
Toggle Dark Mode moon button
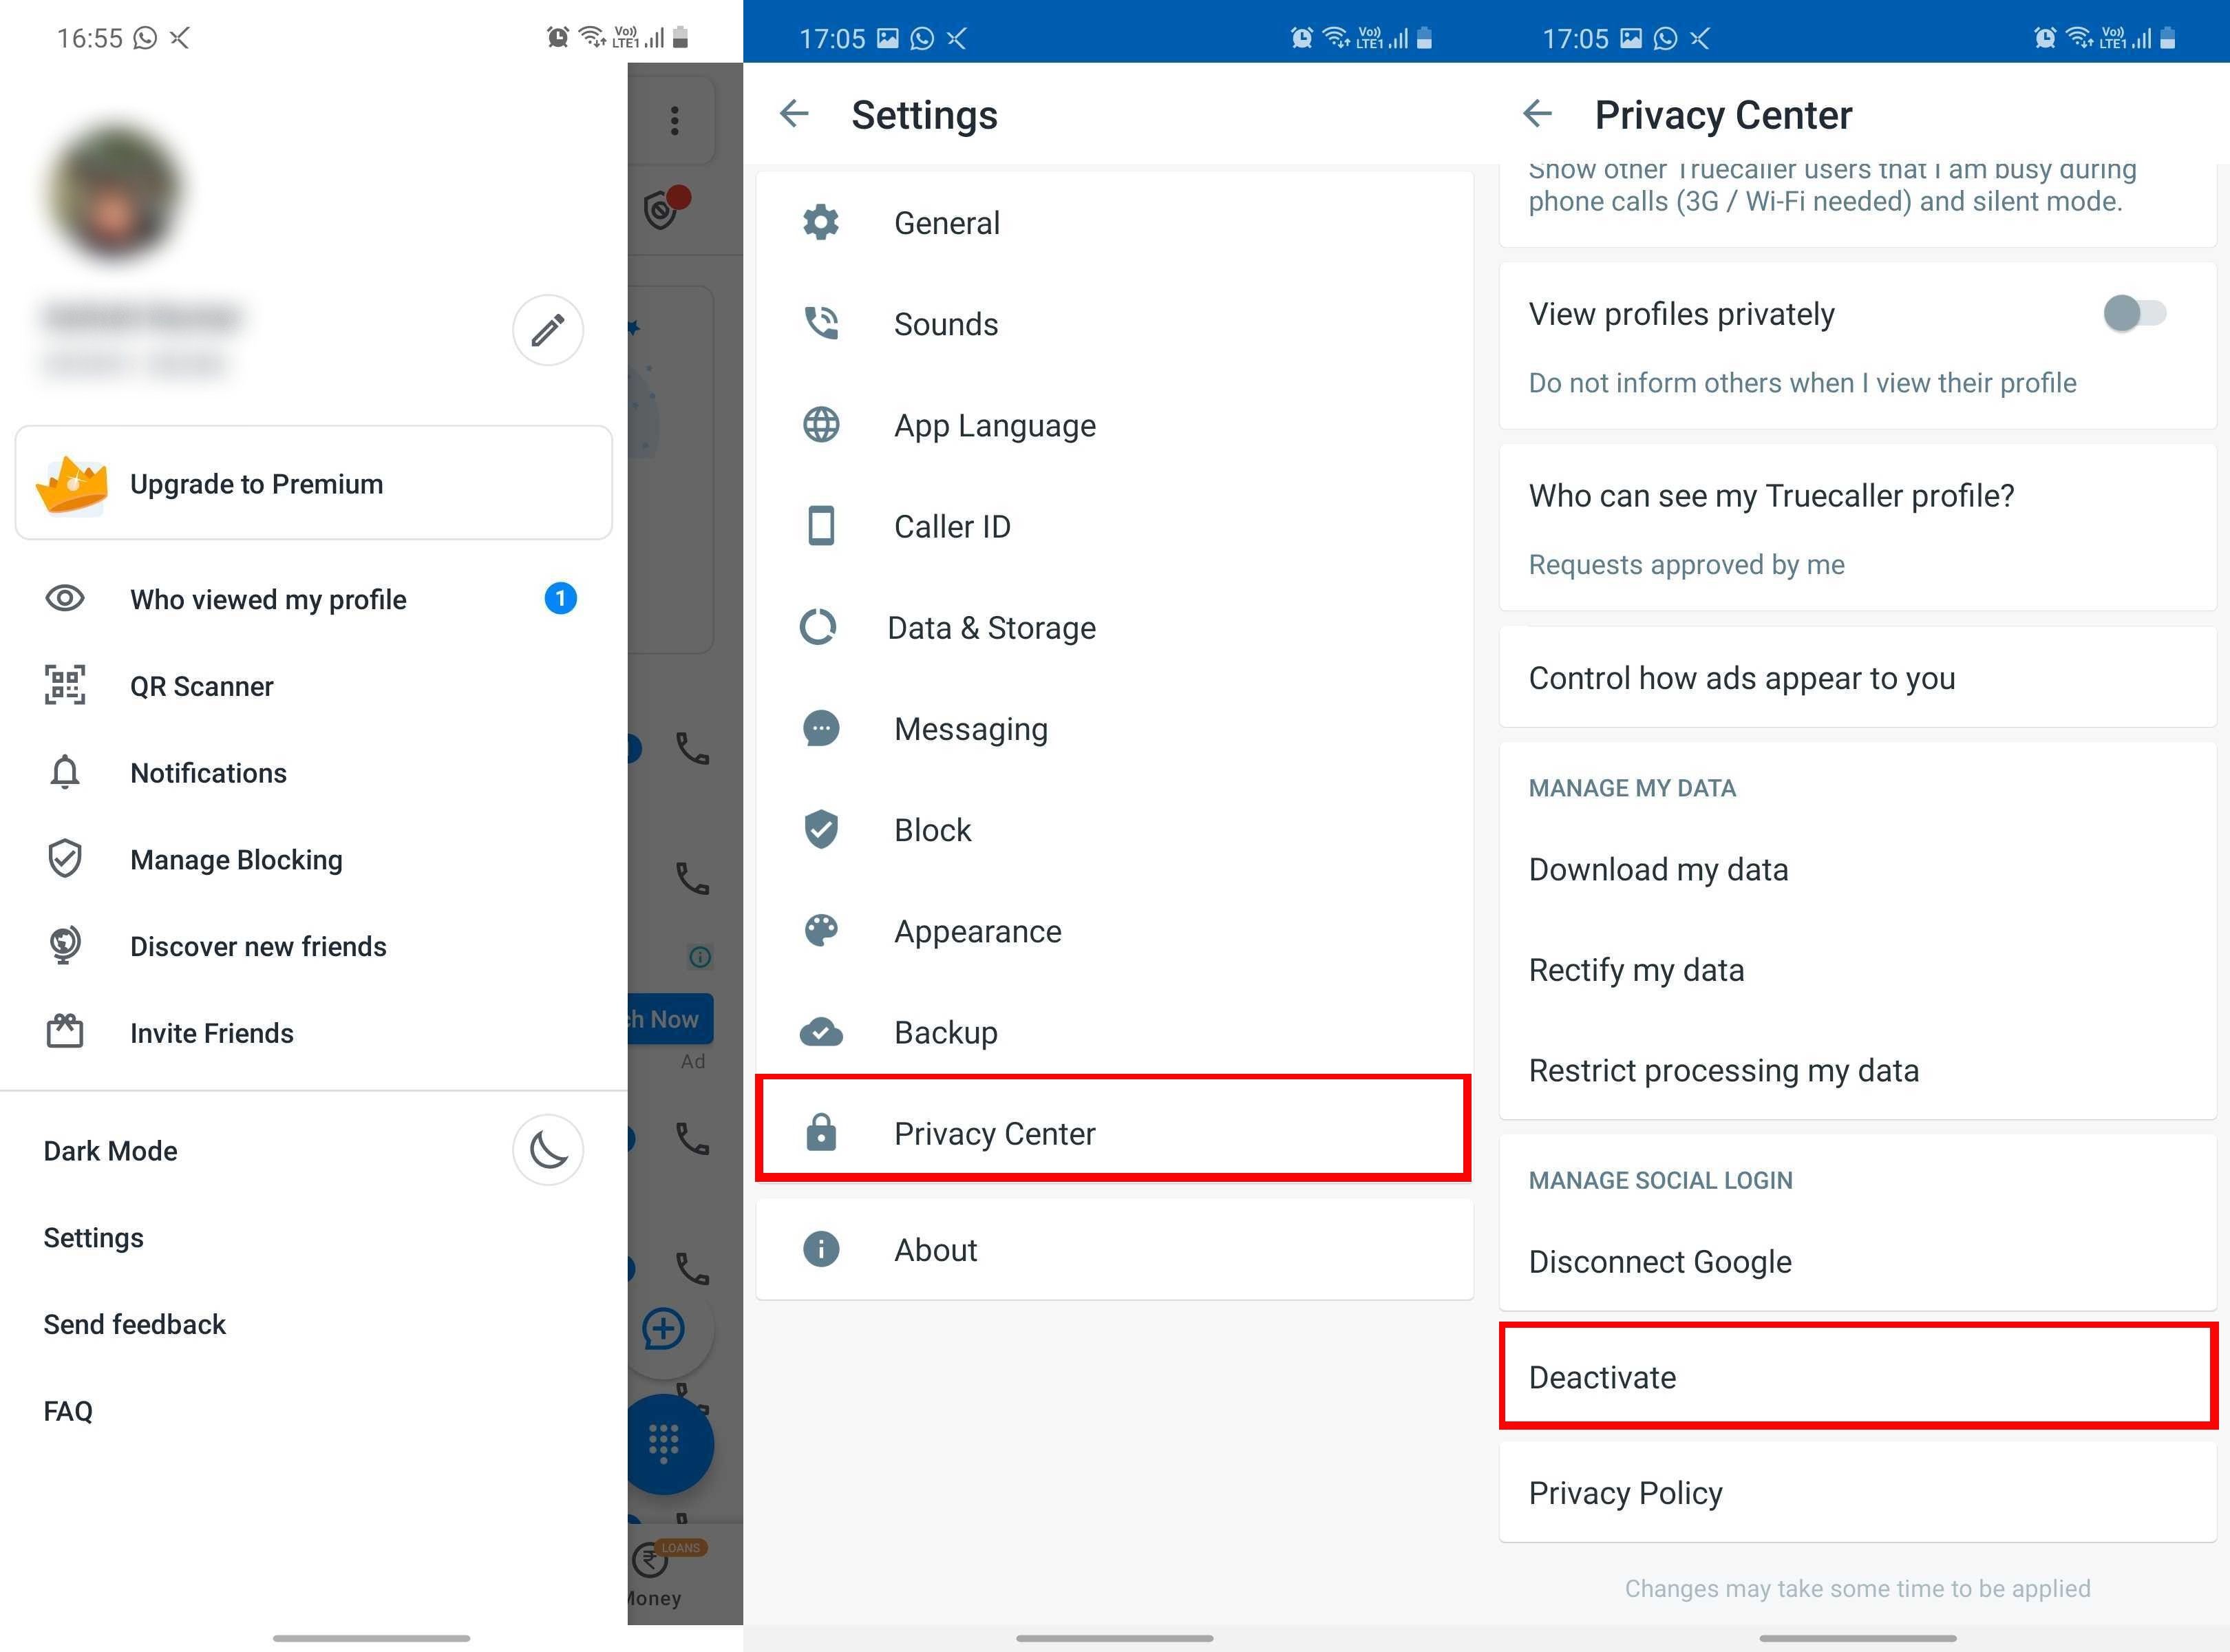[x=547, y=1150]
